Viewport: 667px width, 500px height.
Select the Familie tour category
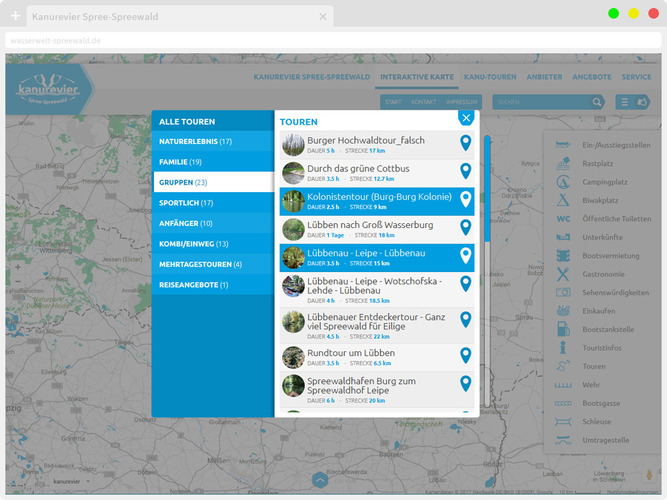click(x=181, y=161)
